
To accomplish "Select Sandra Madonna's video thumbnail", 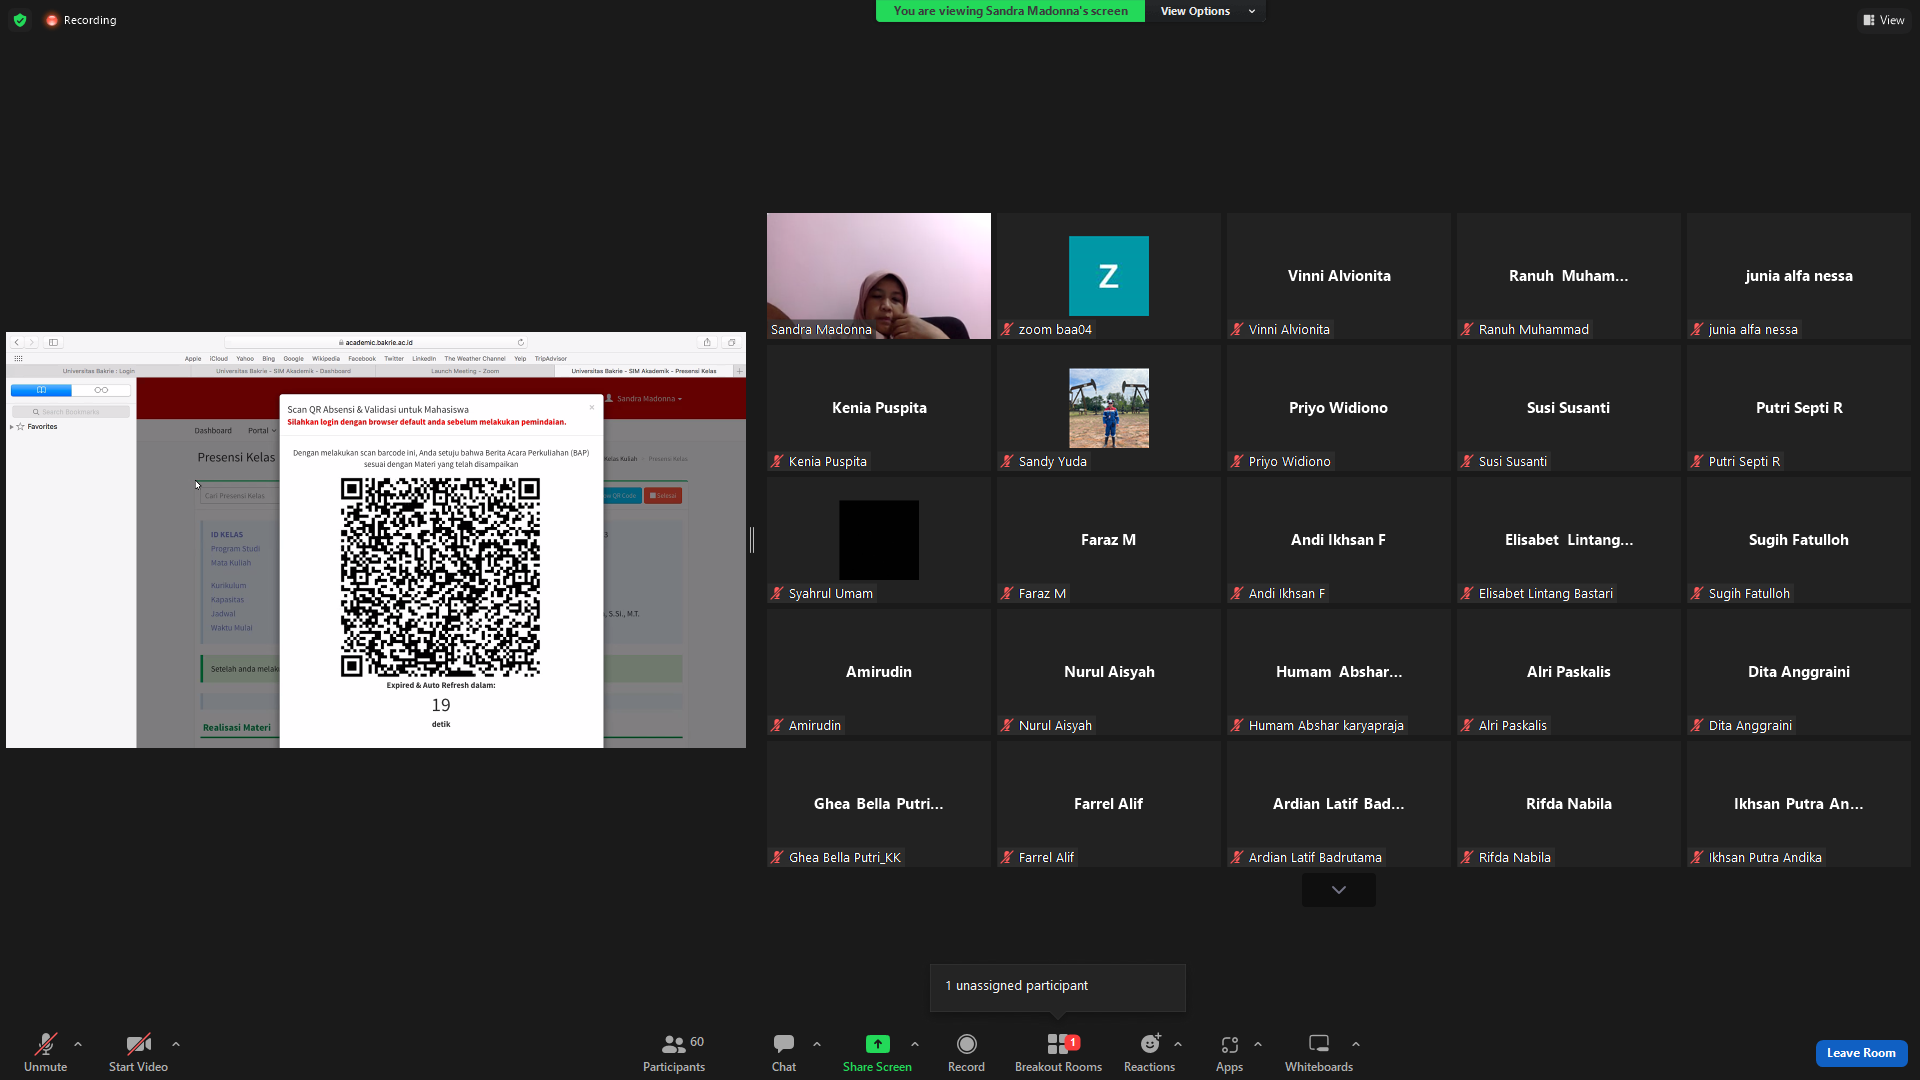I will [x=879, y=276].
